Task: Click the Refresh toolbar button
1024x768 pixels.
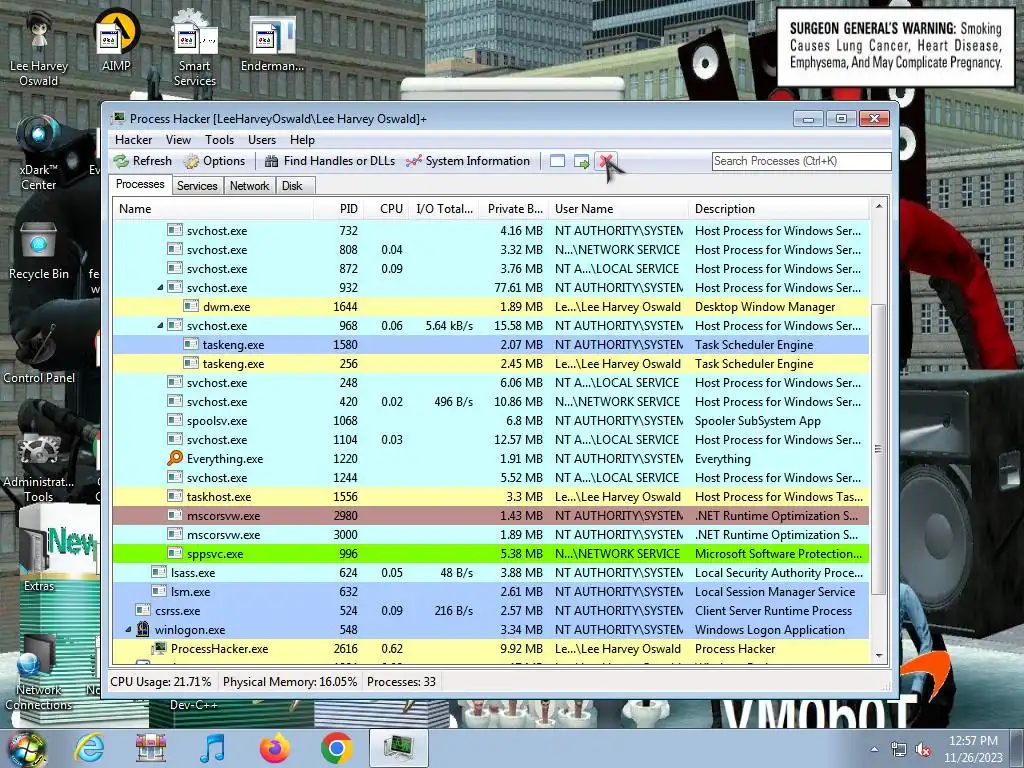Action: pos(142,161)
